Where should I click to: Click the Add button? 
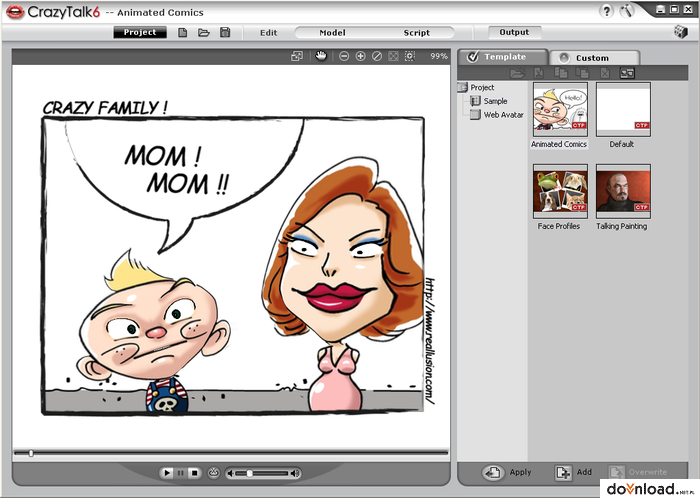point(573,472)
